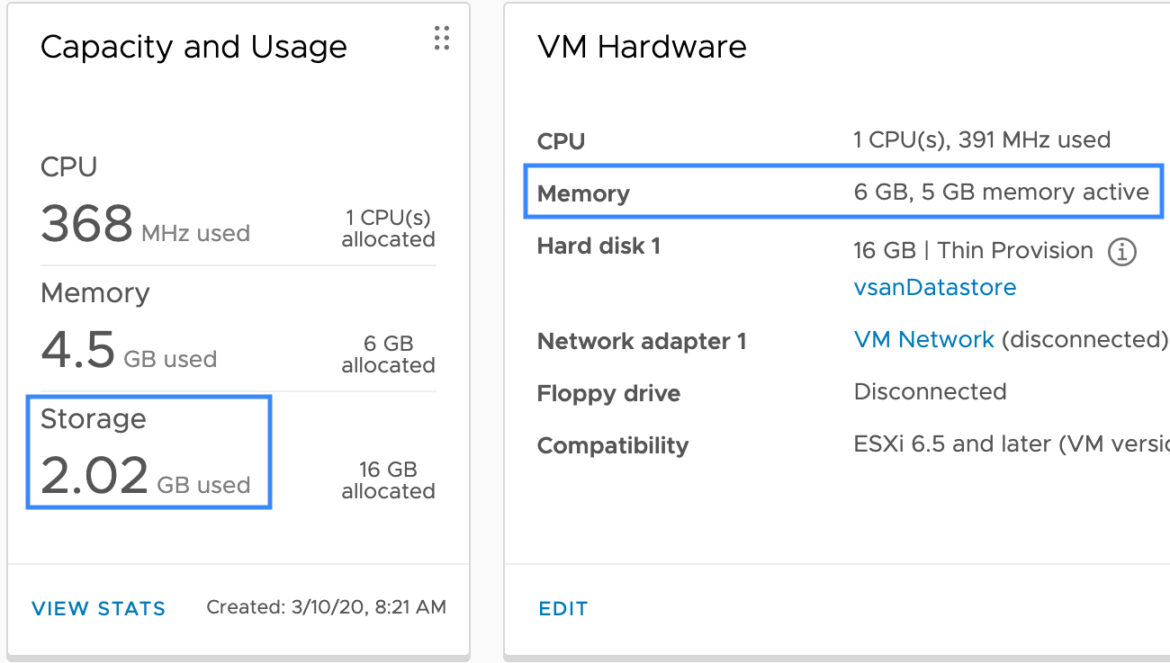Click the Floppy drive row

[x=843, y=392]
